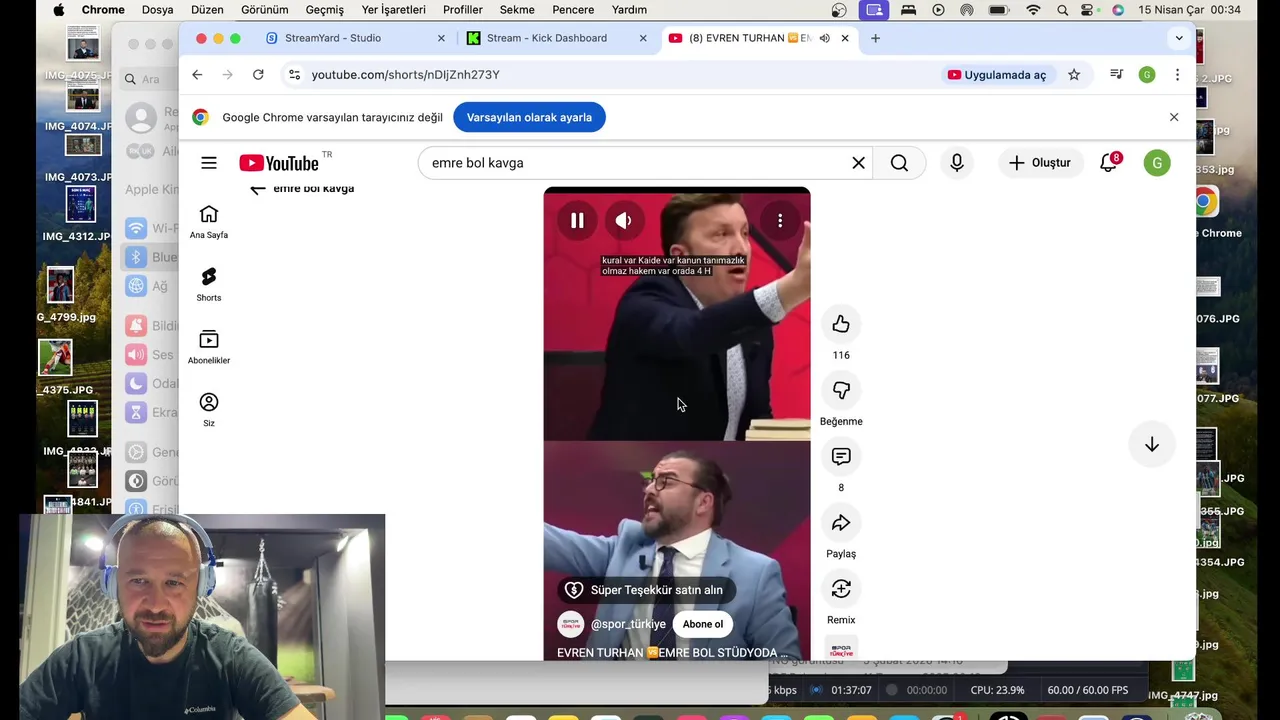Expand Chrome tab search dropdown
Viewport: 1280px width, 720px height.
pyautogui.click(x=1179, y=38)
